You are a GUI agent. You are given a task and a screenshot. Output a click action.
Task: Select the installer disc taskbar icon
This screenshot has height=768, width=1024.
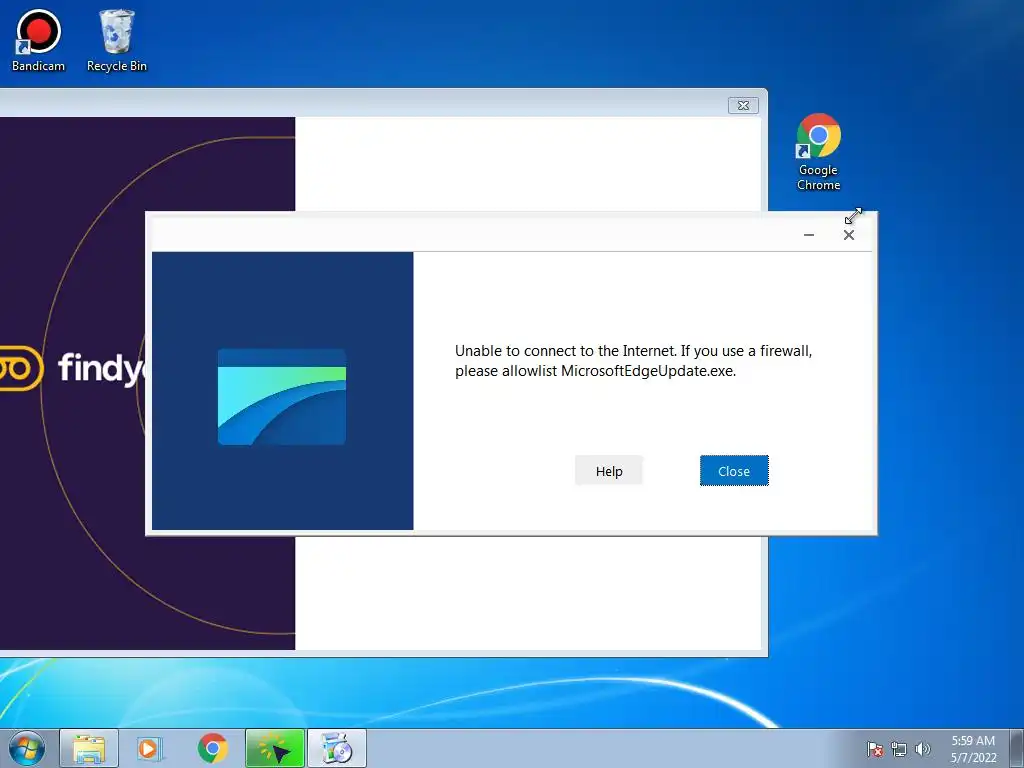coord(337,748)
